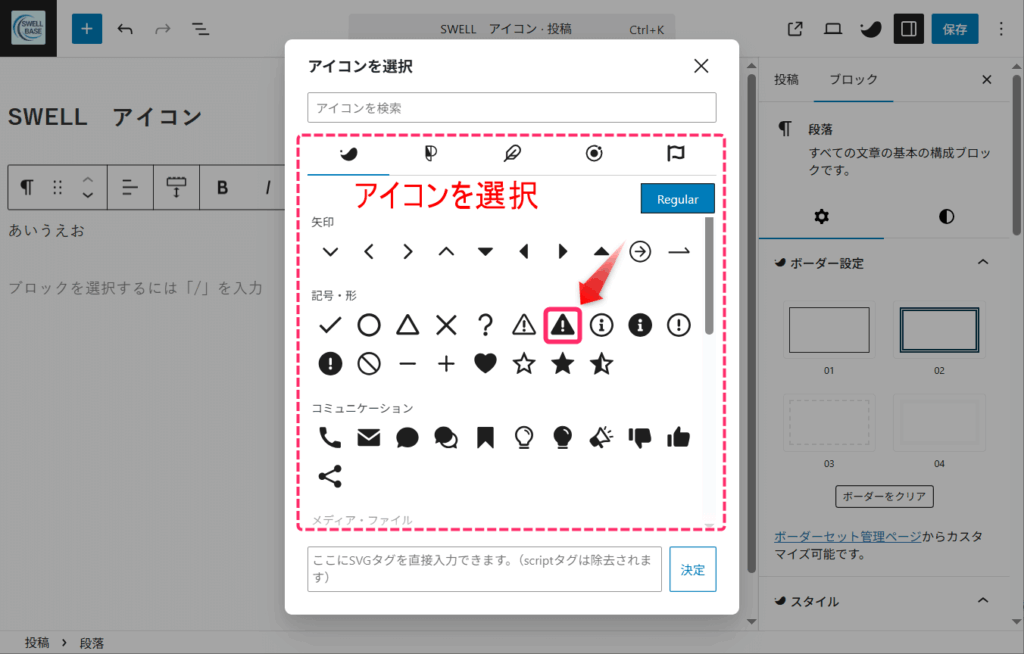Select the filled warning triangle icon
This screenshot has width=1024, height=654.
coord(562,325)
